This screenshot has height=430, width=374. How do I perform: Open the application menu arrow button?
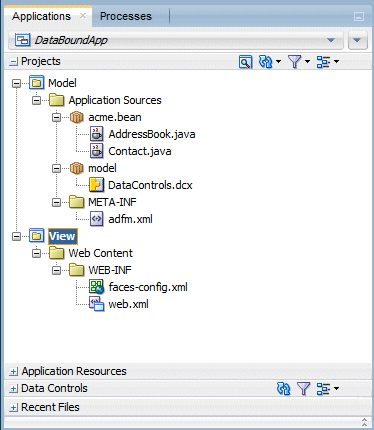[x=357, y=40]
